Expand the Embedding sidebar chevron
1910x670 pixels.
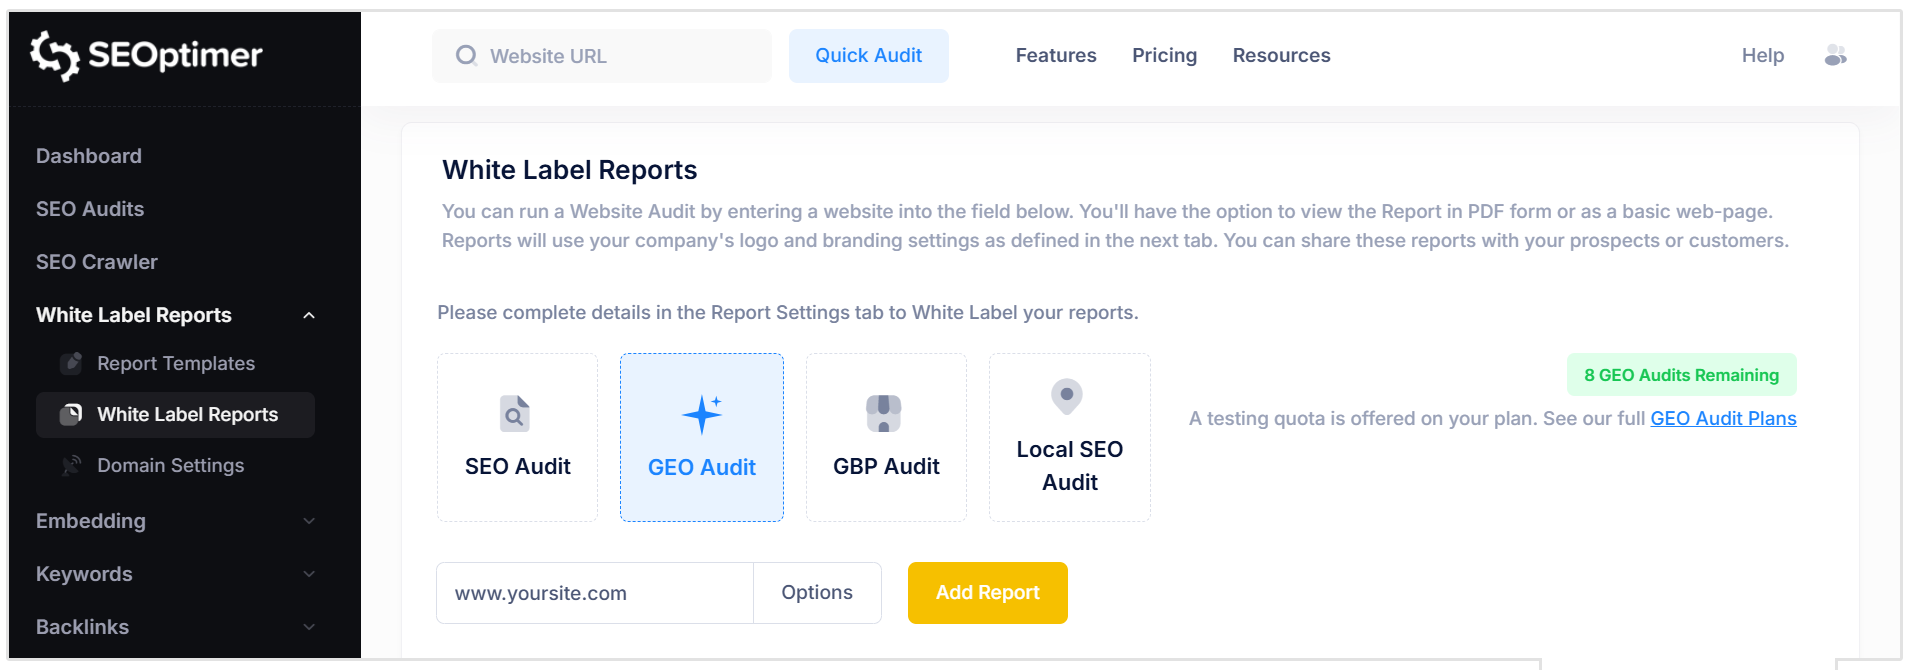click(x=309, y=521)
